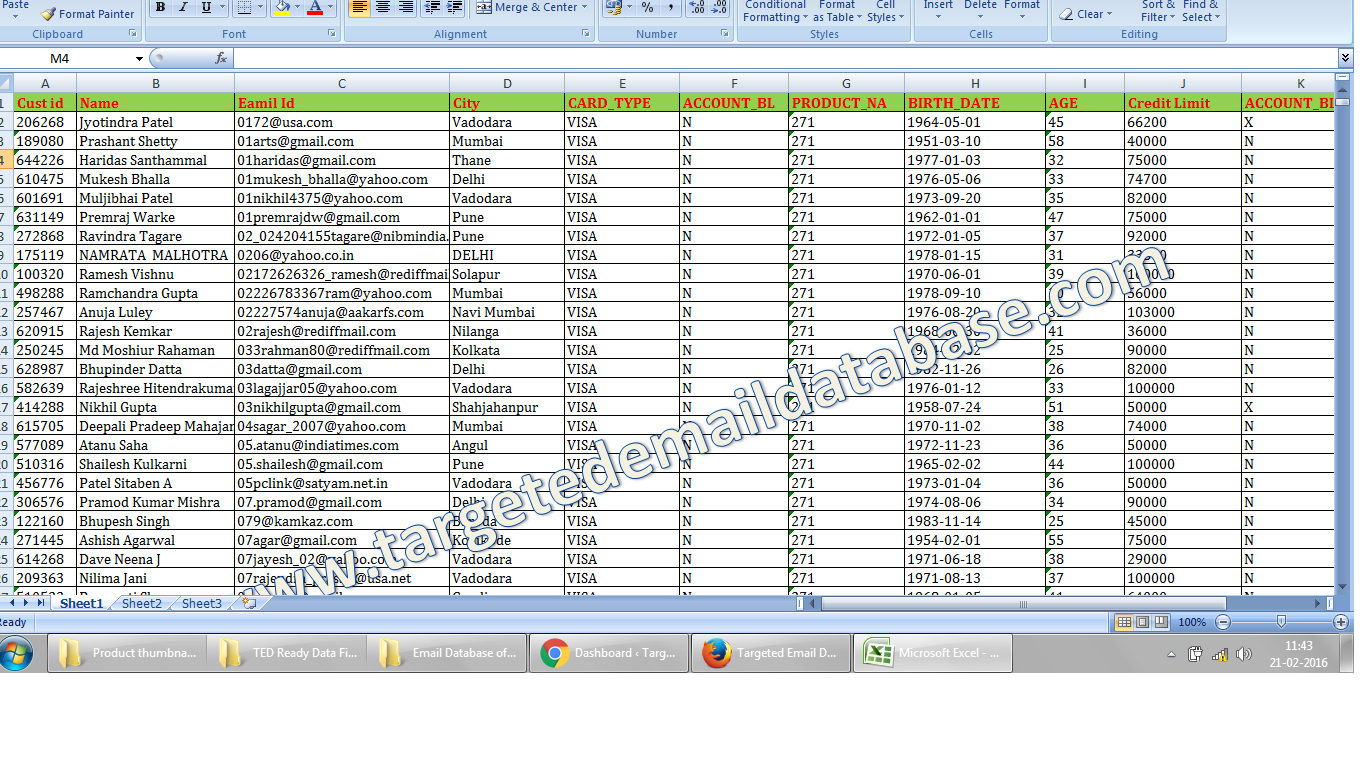The height and width of the screenshot is (768, 1366).
Task: Click the Merge & Center button
Action: click(527, 8)
